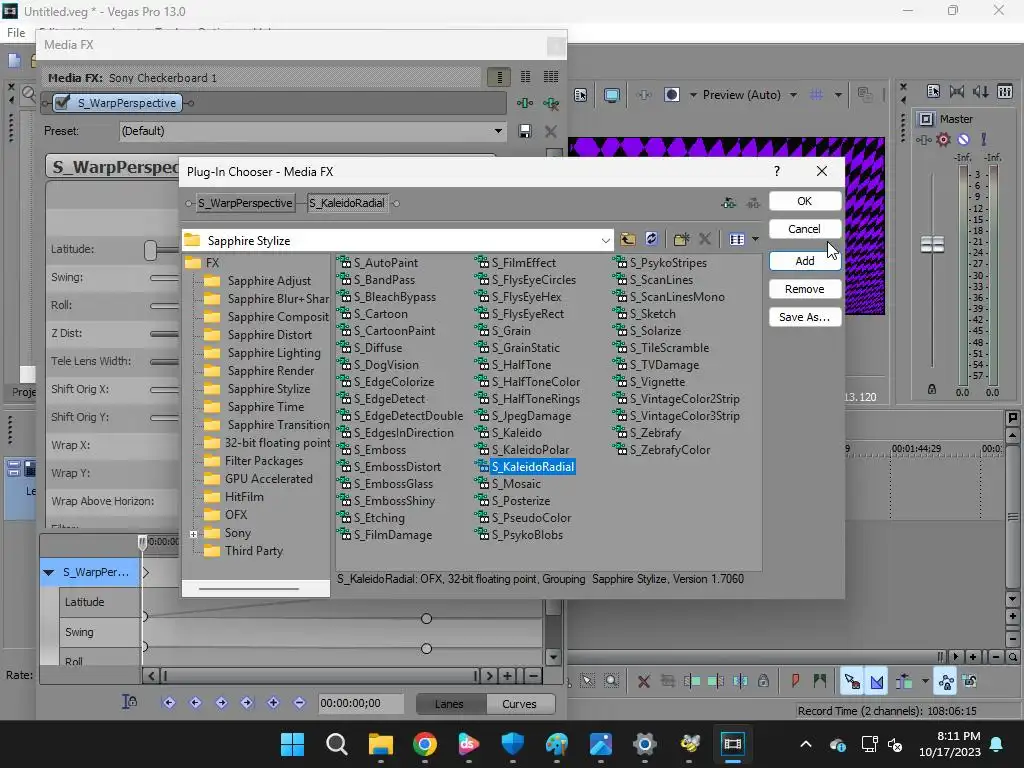Go up one folder level in Plug-In Chooser
The image size is (1024, 768).
tap(628, 239)
